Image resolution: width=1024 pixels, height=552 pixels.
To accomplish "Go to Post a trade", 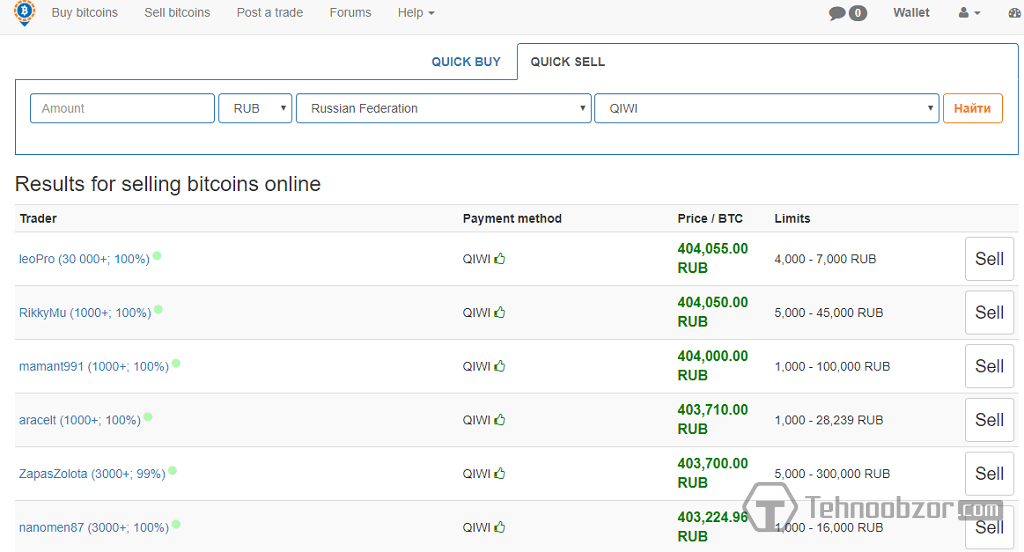I will click(x=270, y=12).
